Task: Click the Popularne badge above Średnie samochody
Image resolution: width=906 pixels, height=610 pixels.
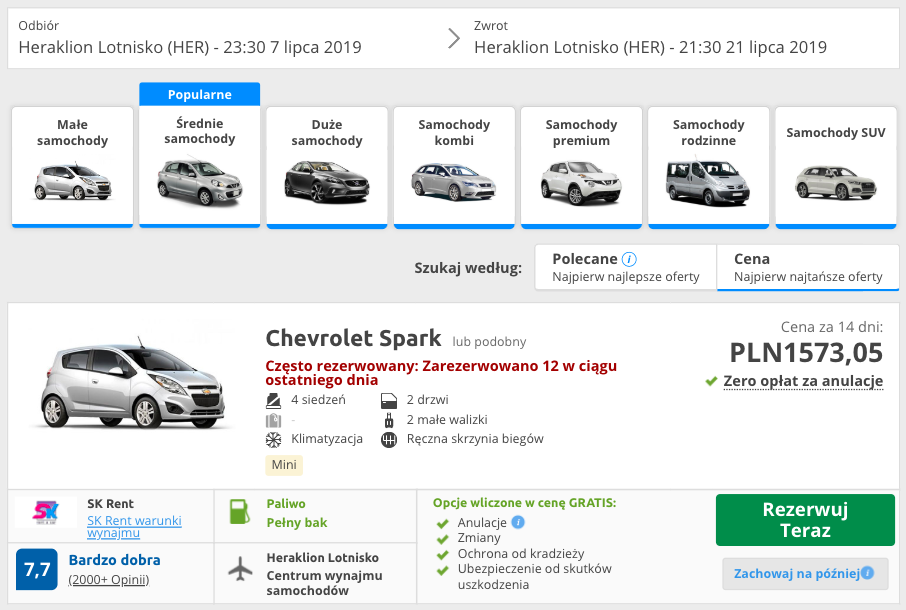Action: (199, 94)
